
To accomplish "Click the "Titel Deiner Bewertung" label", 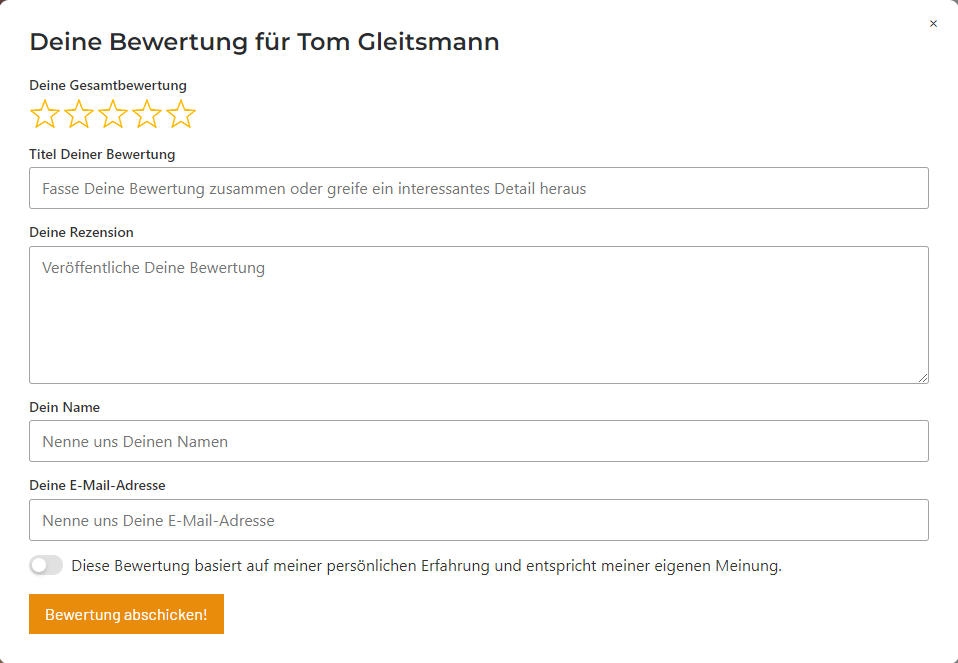I will (102, 155).
